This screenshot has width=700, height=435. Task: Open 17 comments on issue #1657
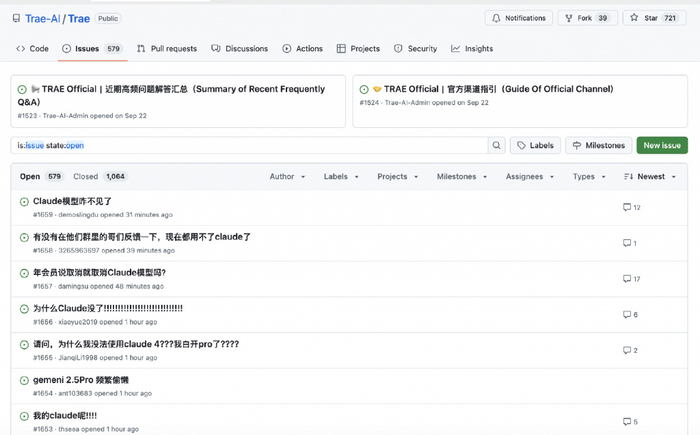click(632, 279)
